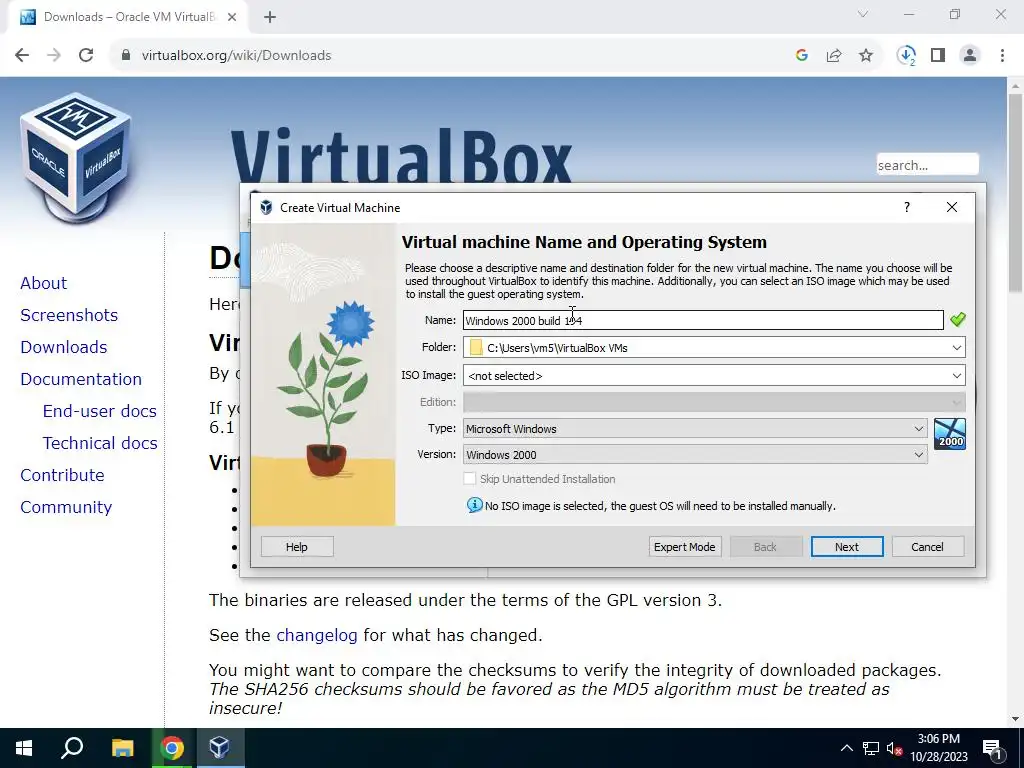
Task: Open the Chrome profile avatar
Action: click(x=970, y=56)
